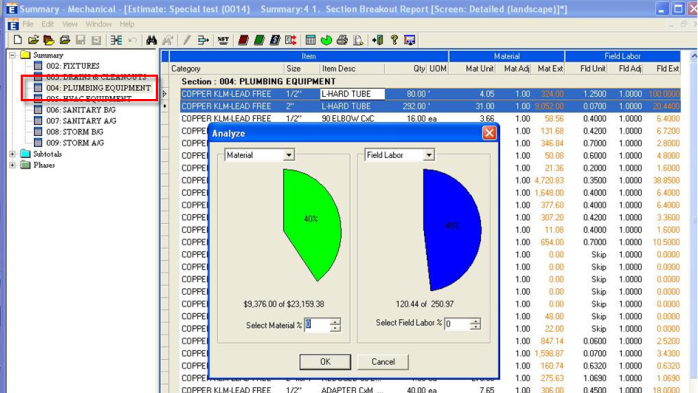Expand the Subtotals tree node
This screenshot has width=698, height=393.
[12, 154]
